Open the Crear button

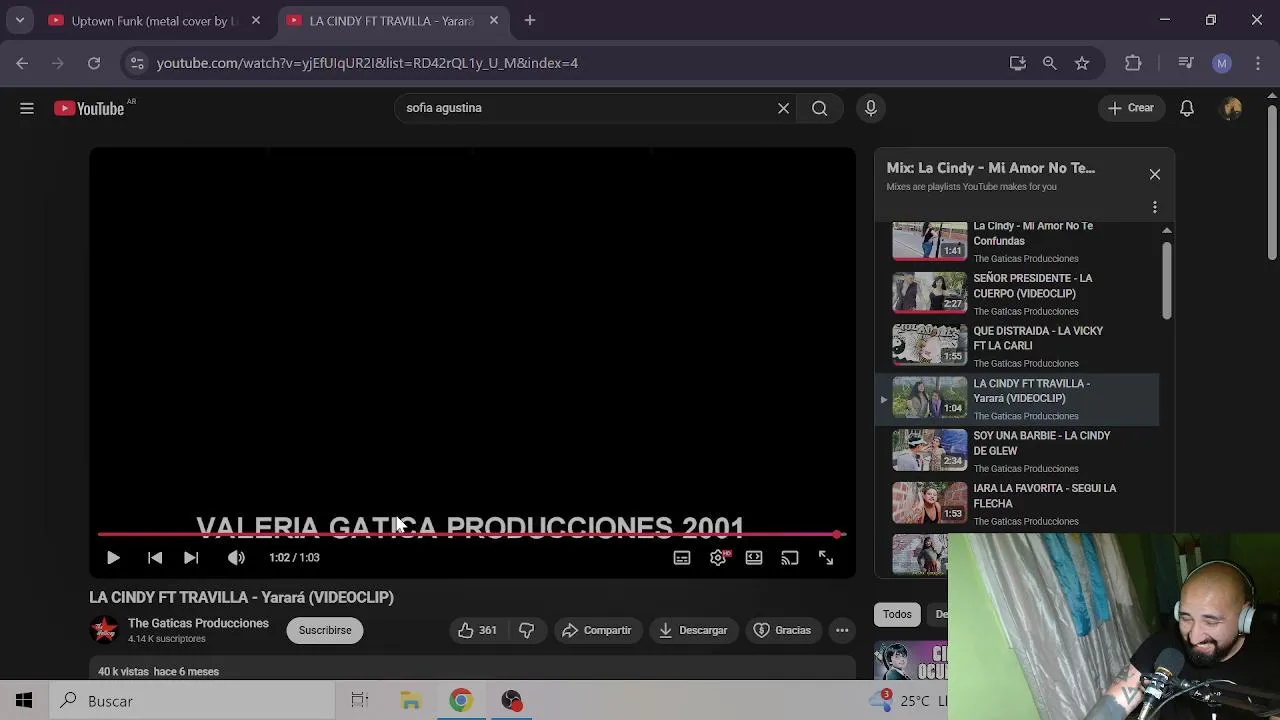click(x=1131, y=108)
